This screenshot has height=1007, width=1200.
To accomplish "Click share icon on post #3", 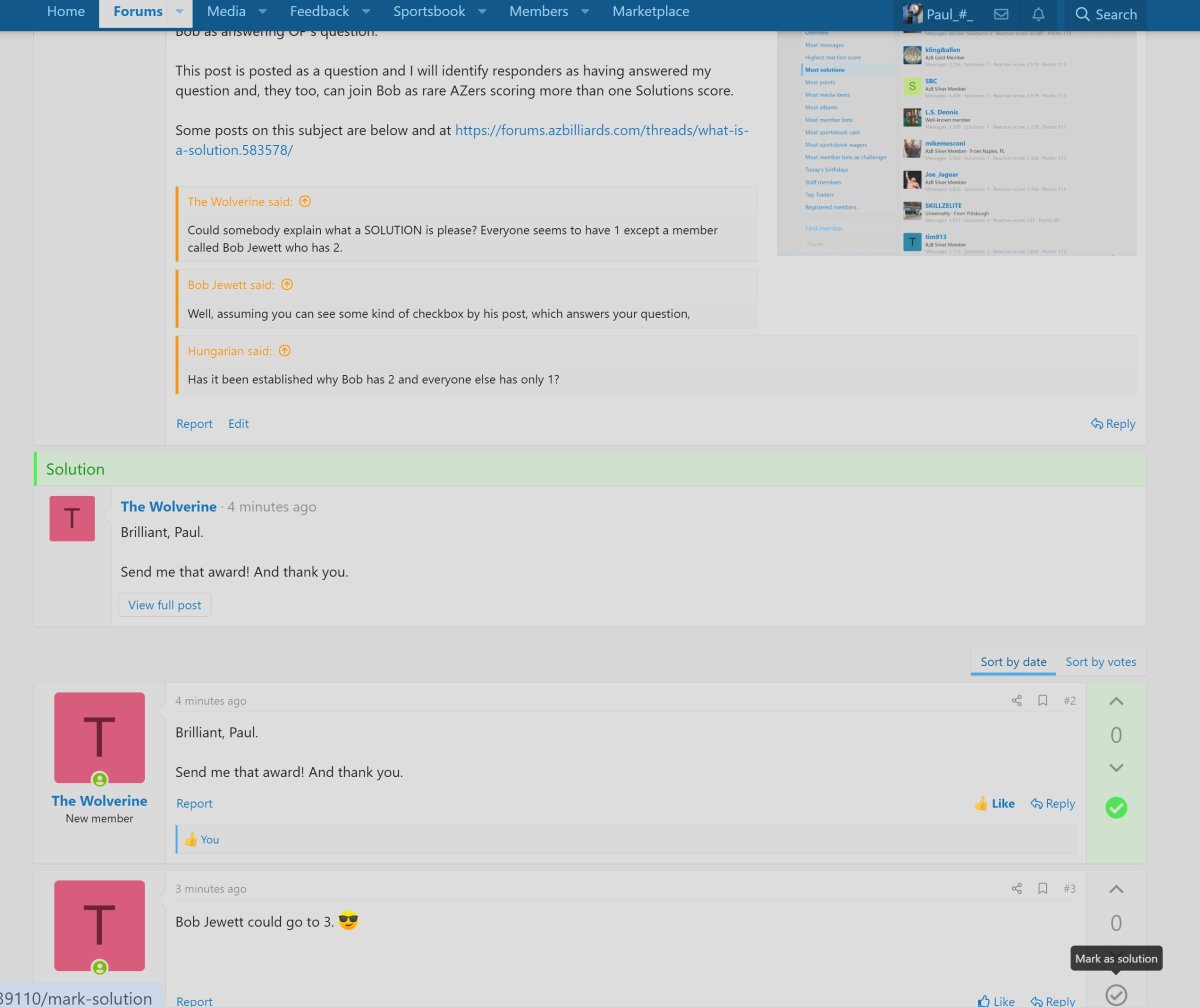I will click(1016, 889).
